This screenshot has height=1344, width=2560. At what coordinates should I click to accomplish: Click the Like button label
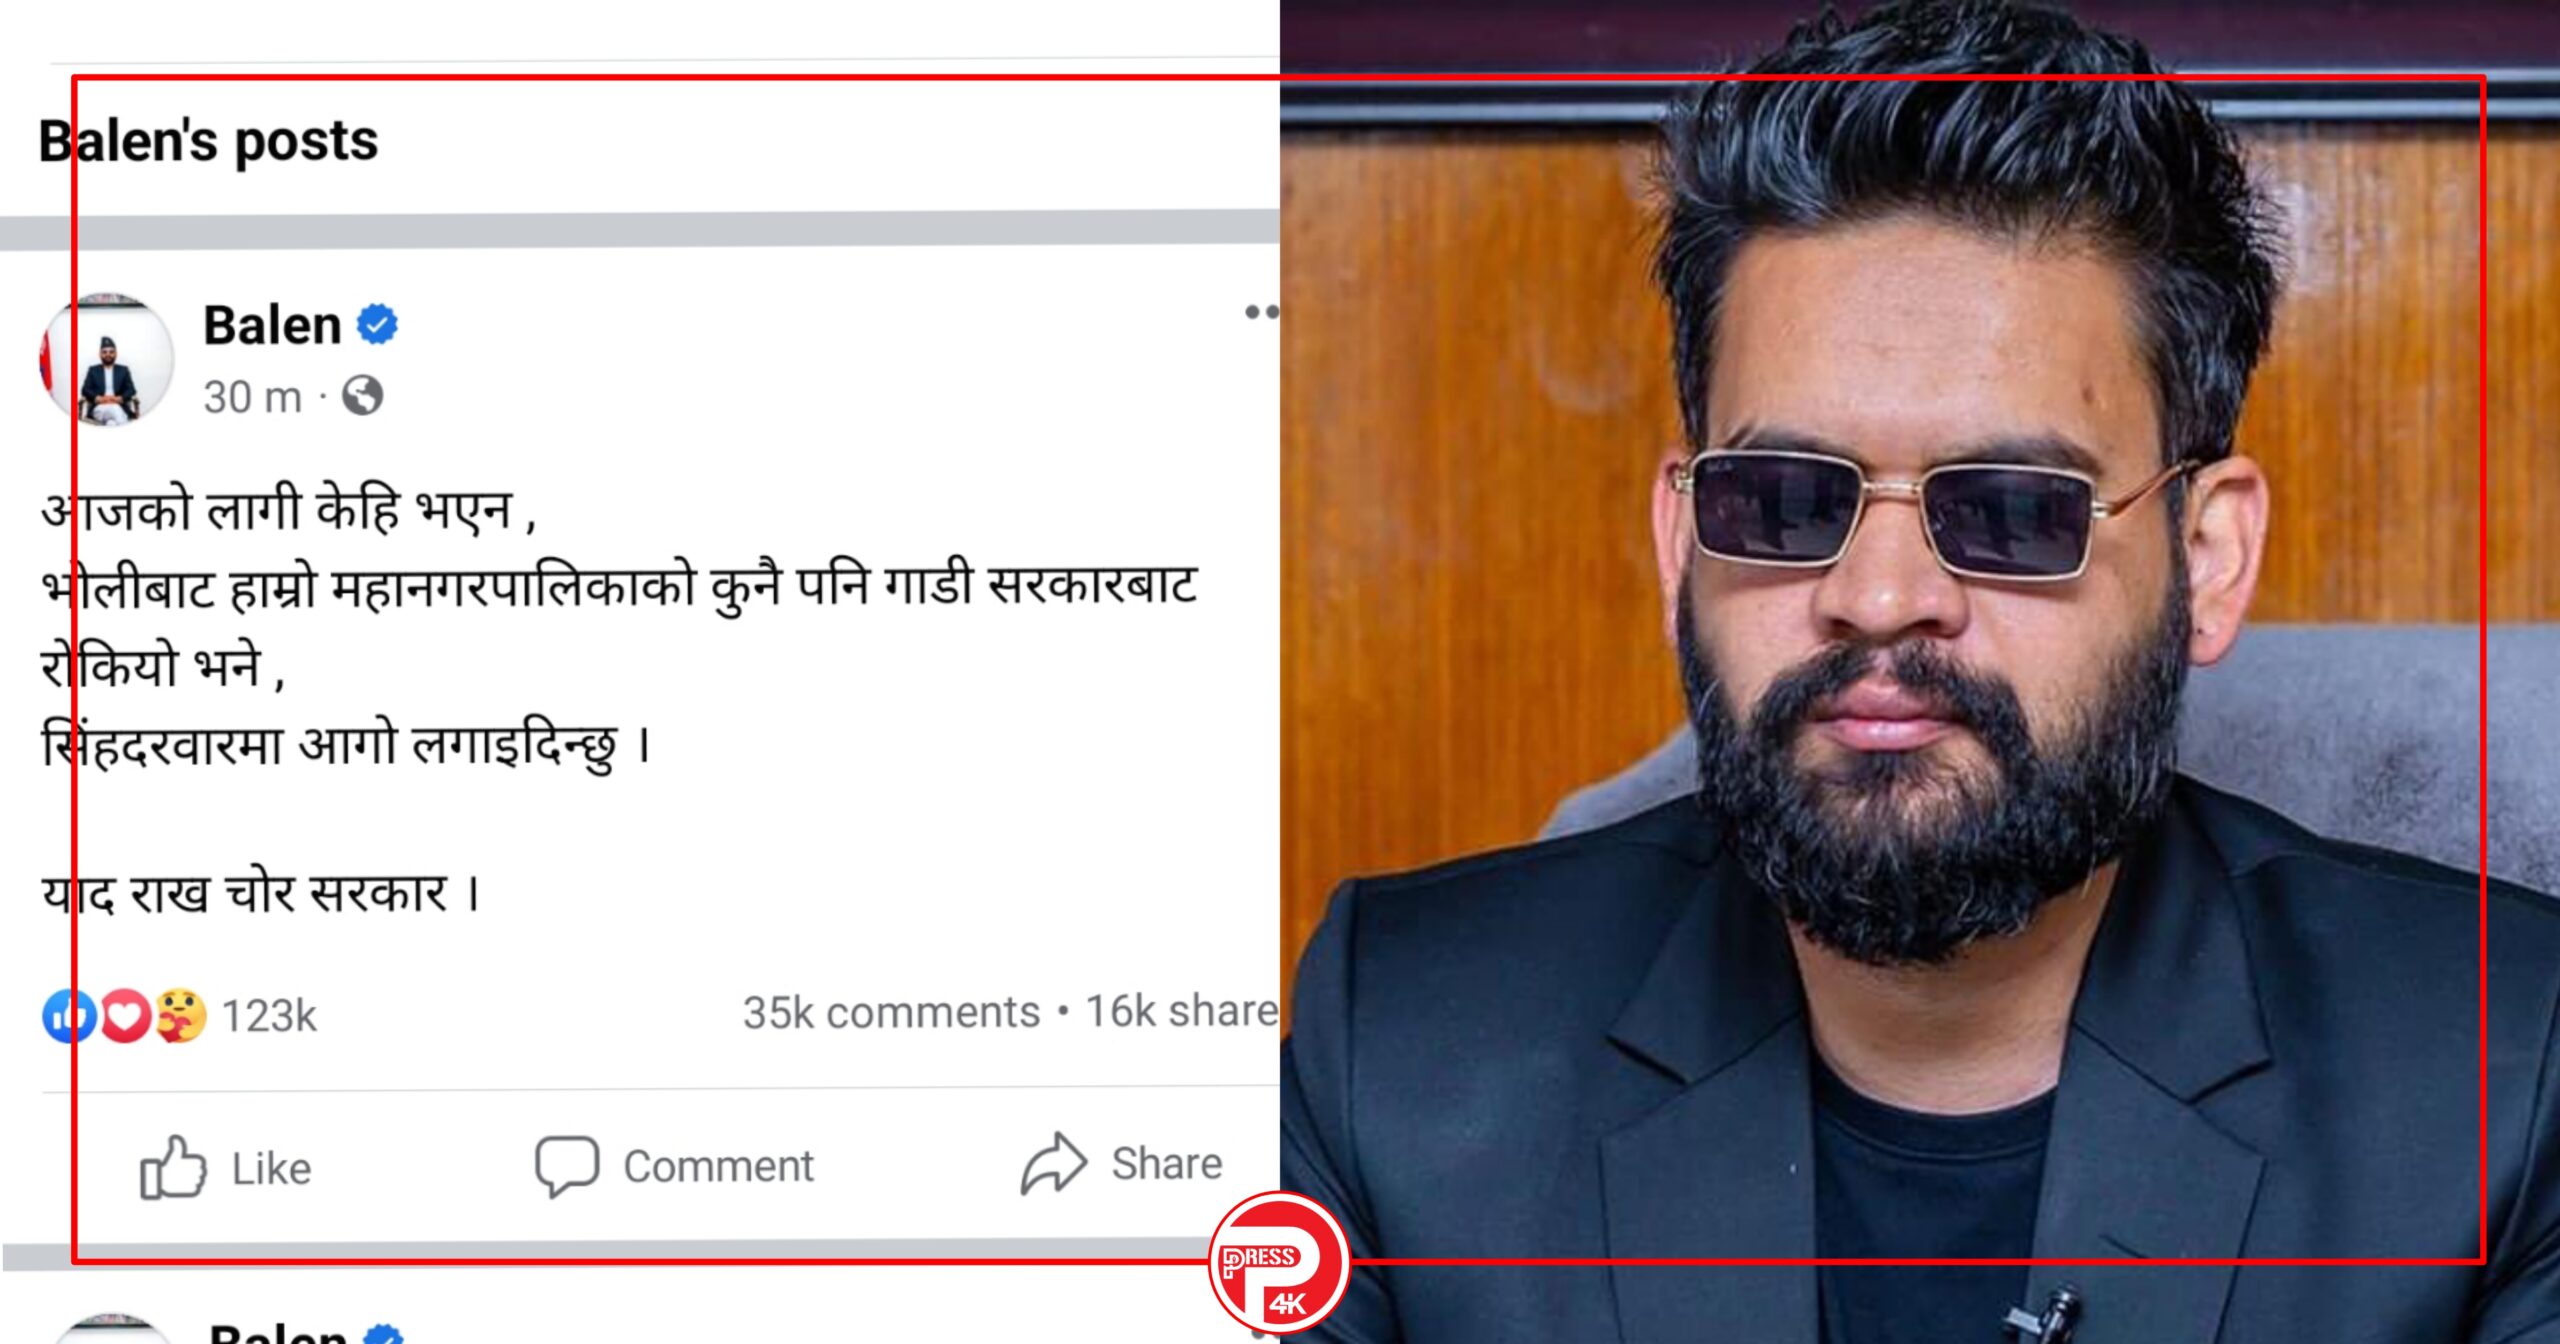pyautogui.click(x=271, y=1168)
